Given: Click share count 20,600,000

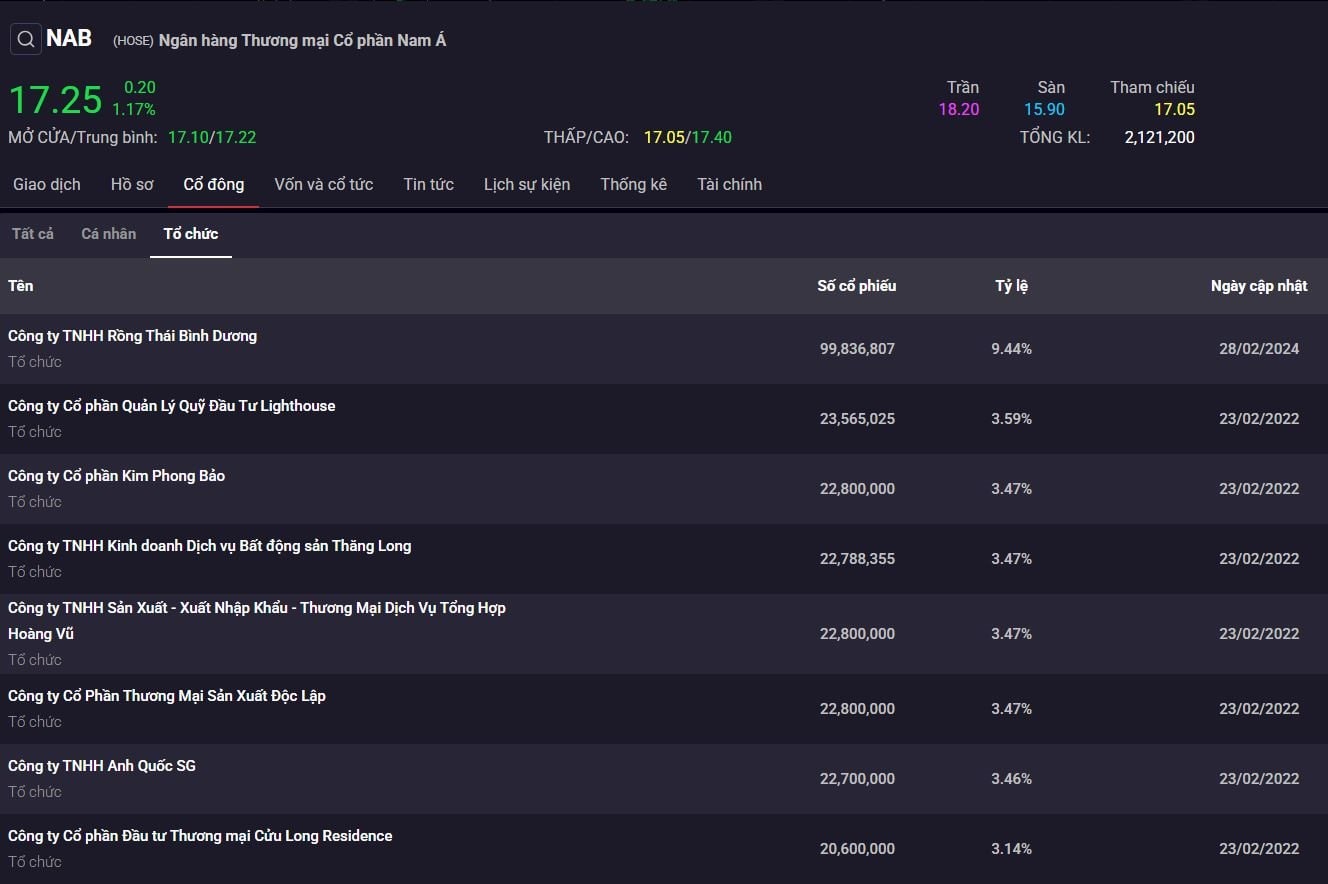Looking at the screenshot, I should tap(857, 849).
